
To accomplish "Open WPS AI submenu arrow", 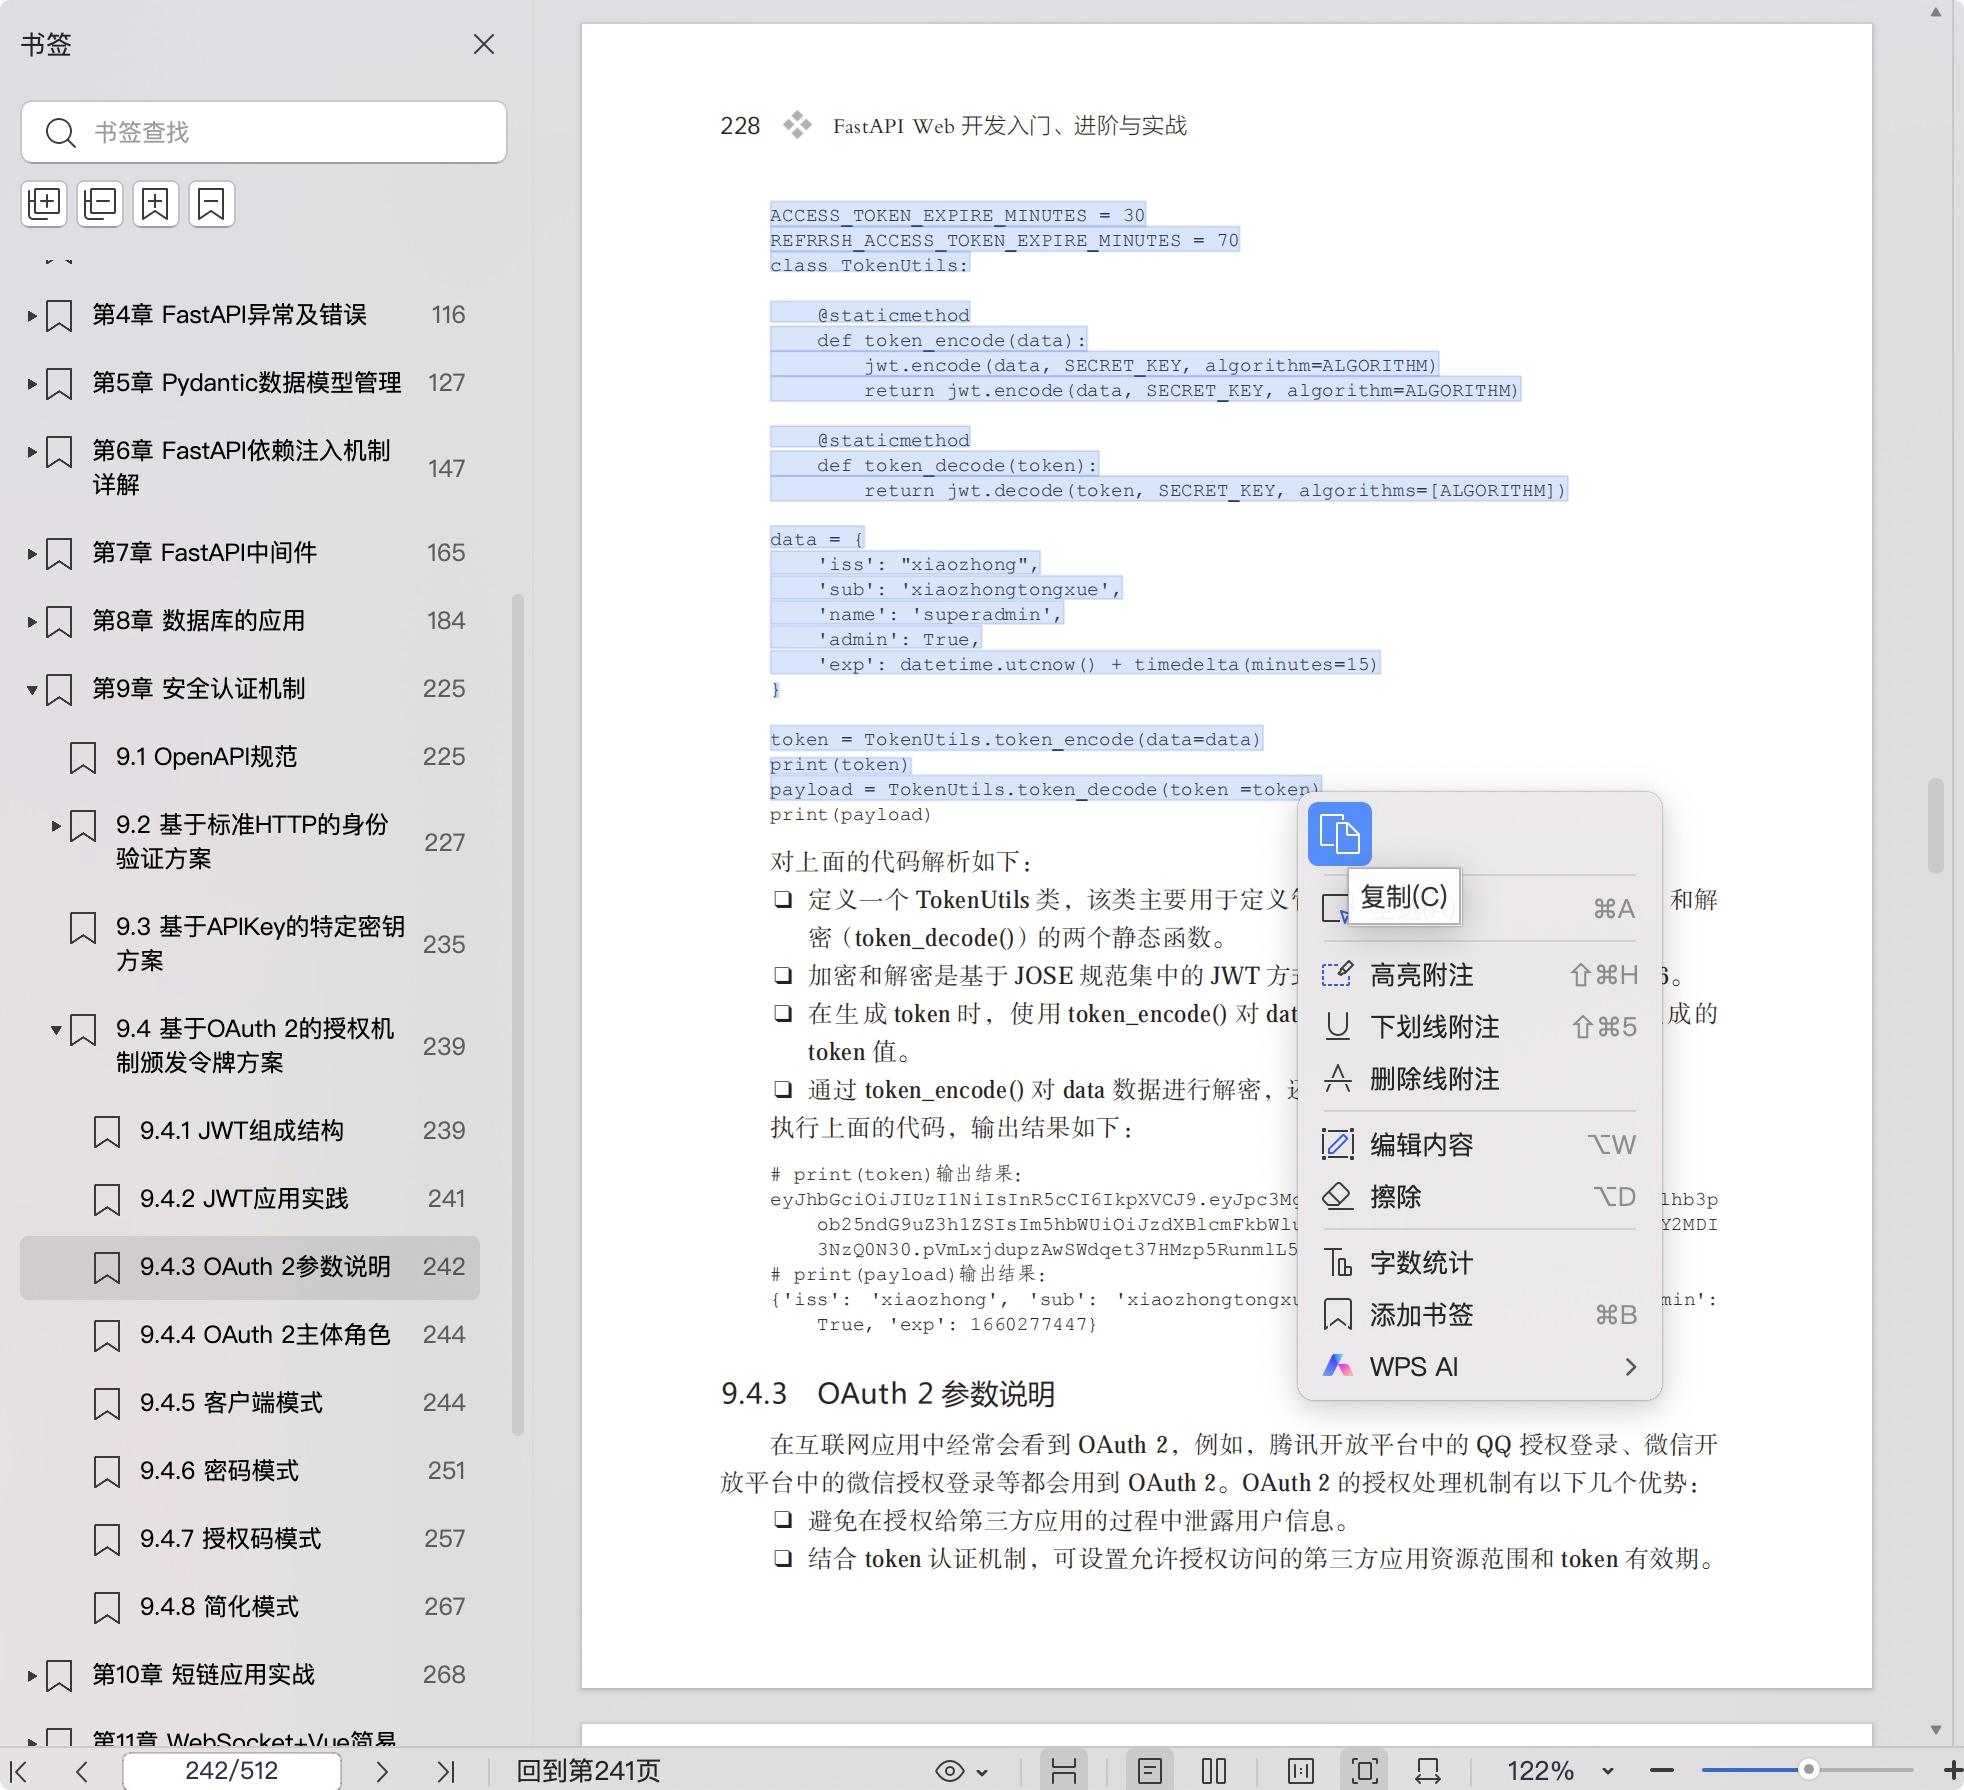I will coord(1631,1367).
